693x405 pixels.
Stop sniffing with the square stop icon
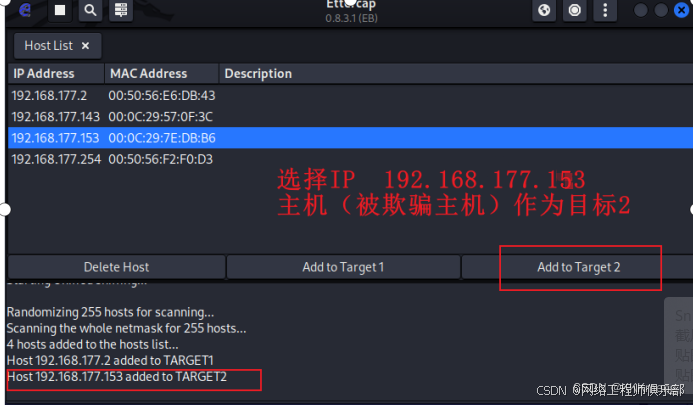[60, 10]
